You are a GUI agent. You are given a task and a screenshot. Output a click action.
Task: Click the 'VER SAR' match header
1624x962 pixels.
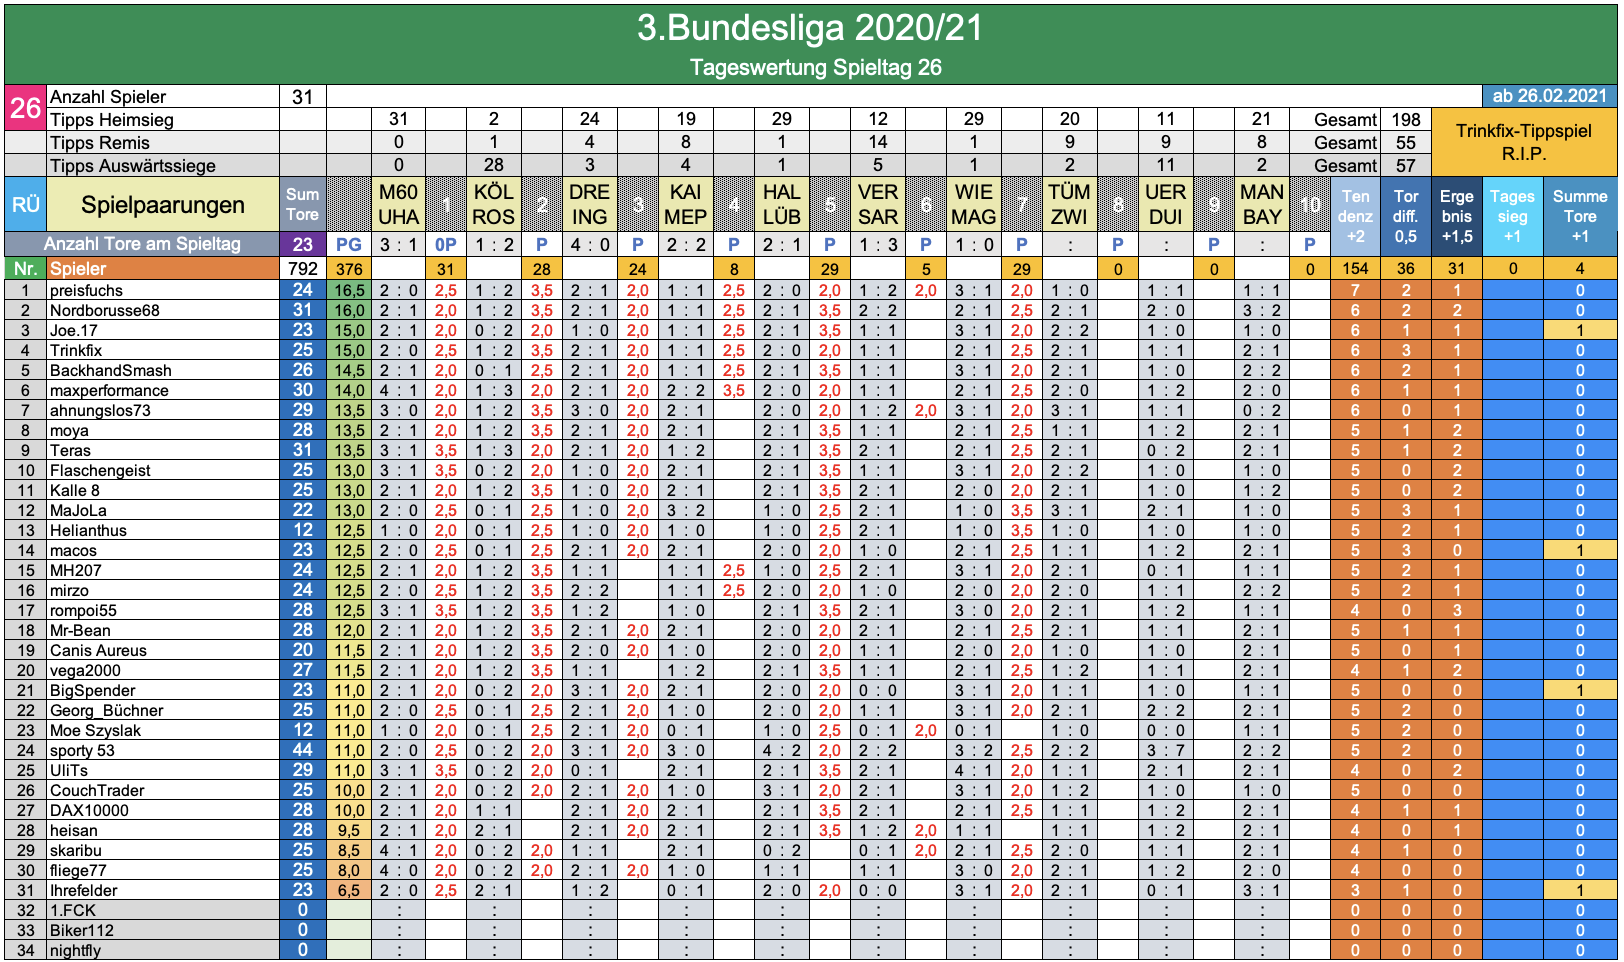878,205
